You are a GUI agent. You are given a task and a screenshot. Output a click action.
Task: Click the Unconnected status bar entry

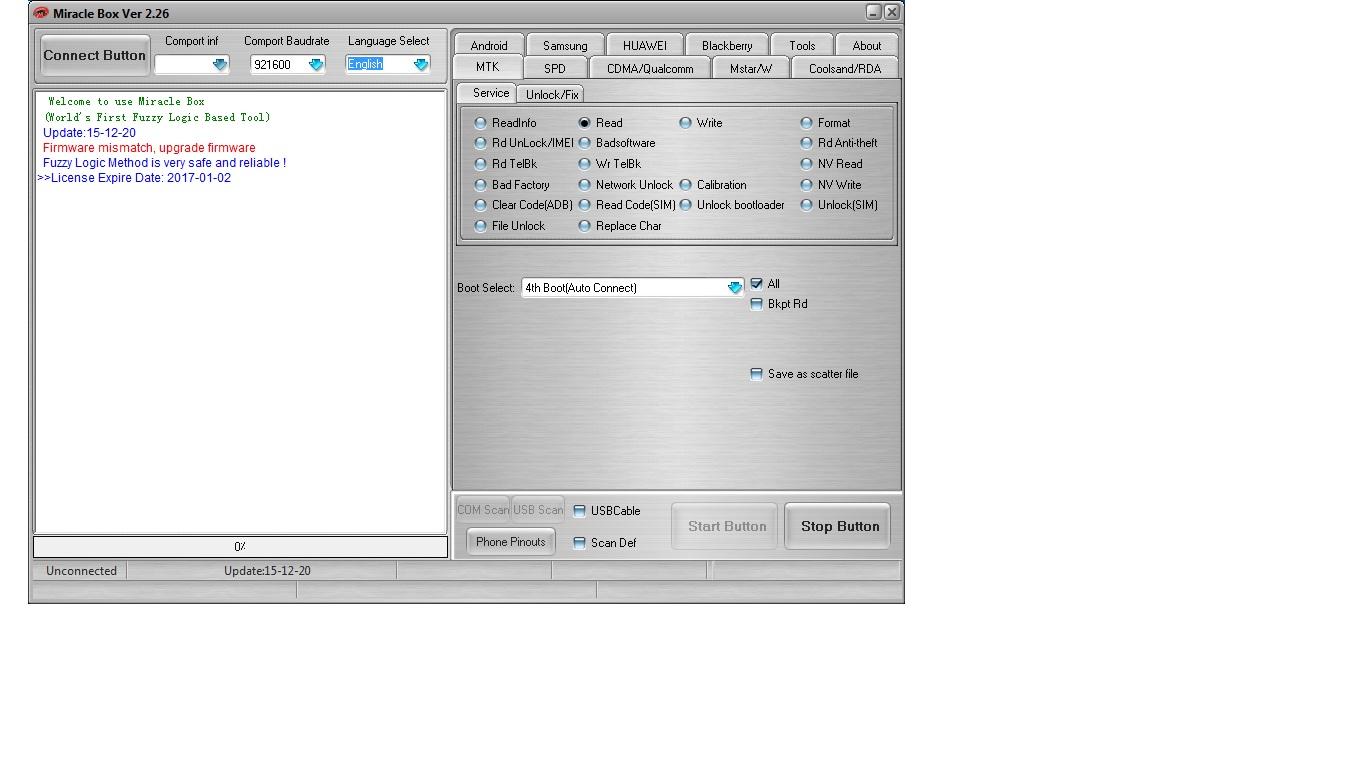click(81, 571)
